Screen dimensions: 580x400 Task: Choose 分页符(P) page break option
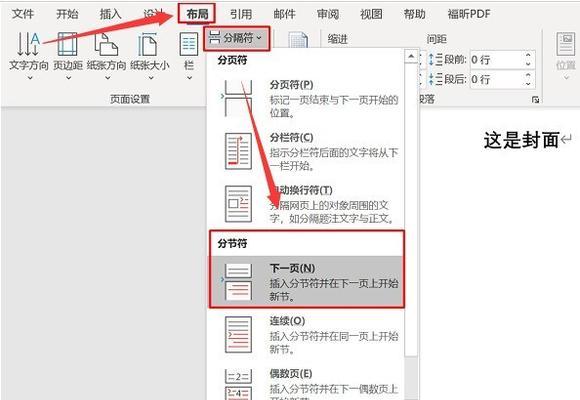tap(306, 98)
